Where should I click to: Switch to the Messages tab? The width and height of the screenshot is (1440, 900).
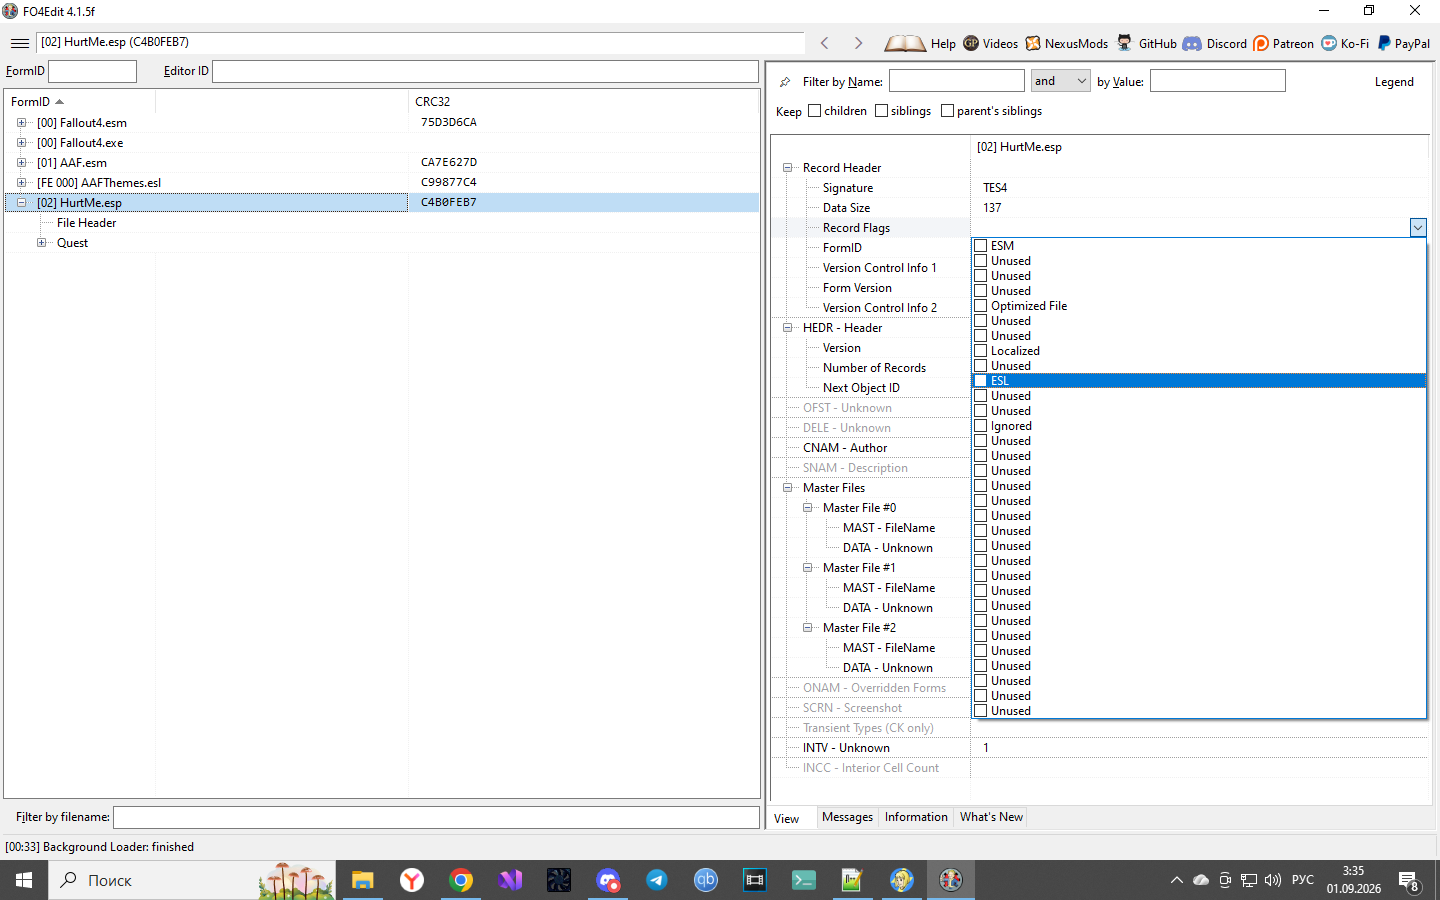847,817
